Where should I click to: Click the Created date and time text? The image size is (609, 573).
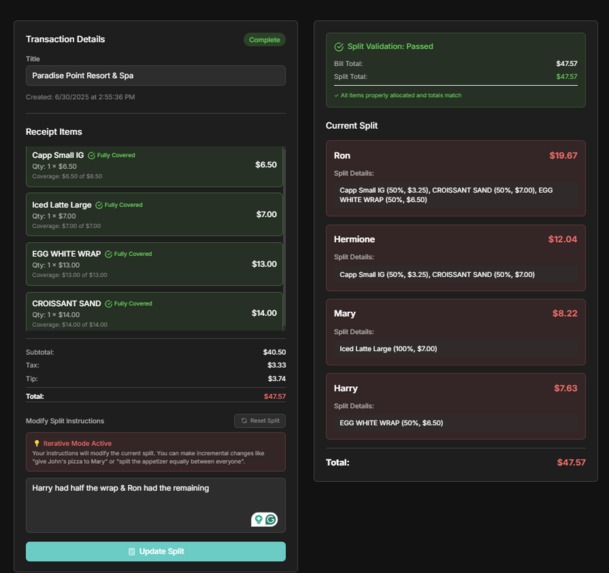point(80,97)
